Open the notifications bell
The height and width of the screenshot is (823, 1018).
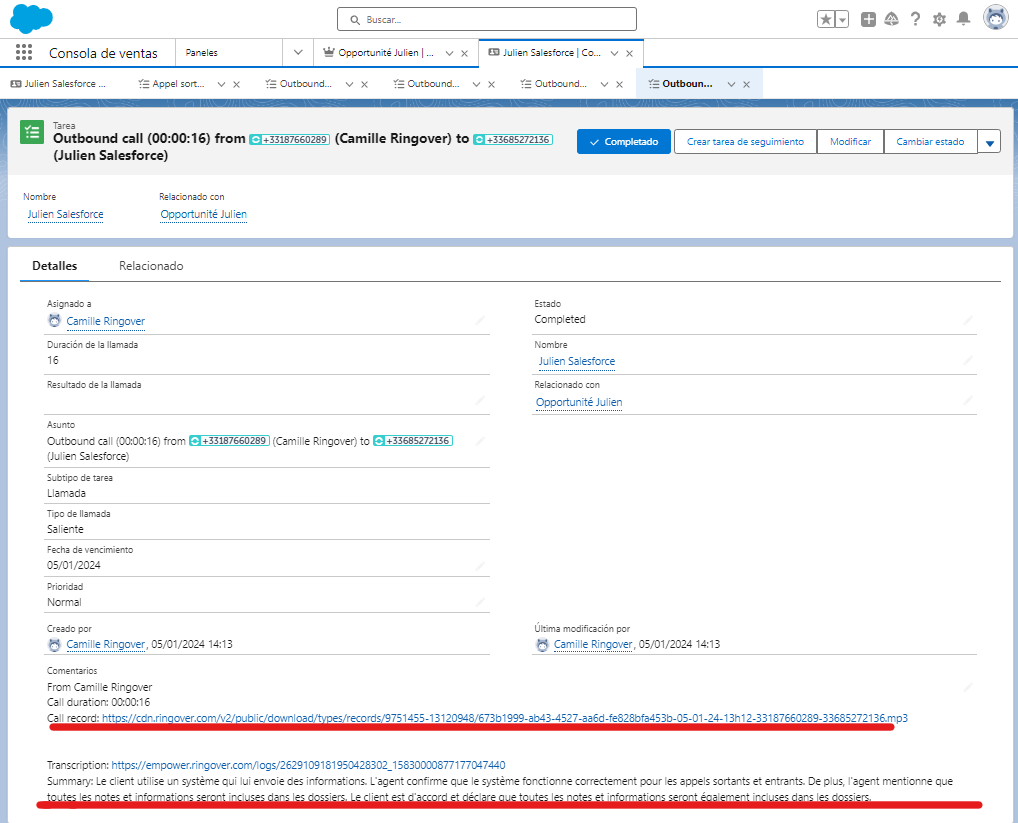point(963,19)
